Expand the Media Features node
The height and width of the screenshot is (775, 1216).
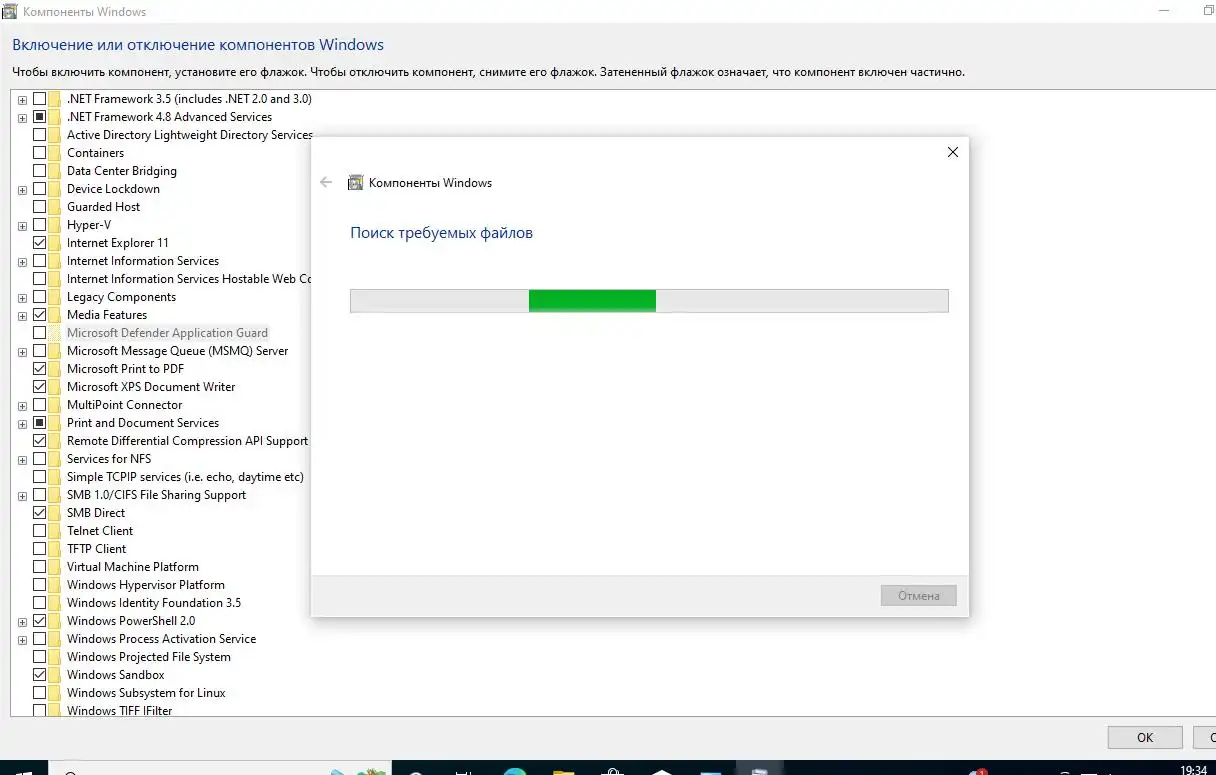click(x=22, y=316)
